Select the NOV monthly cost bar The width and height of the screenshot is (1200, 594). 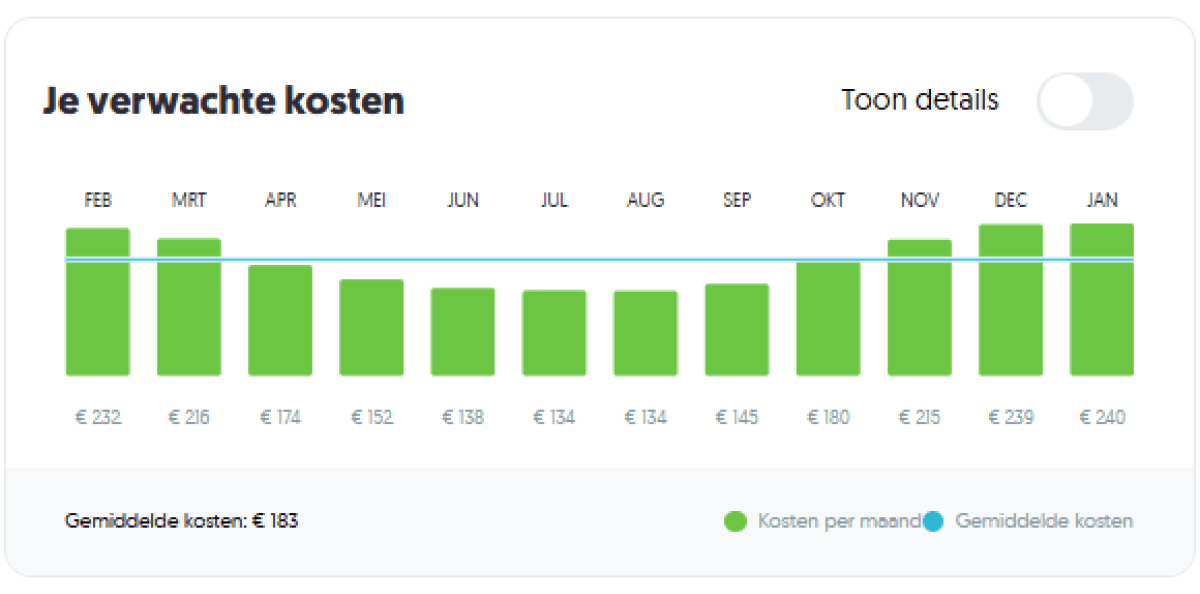(919, 308)
